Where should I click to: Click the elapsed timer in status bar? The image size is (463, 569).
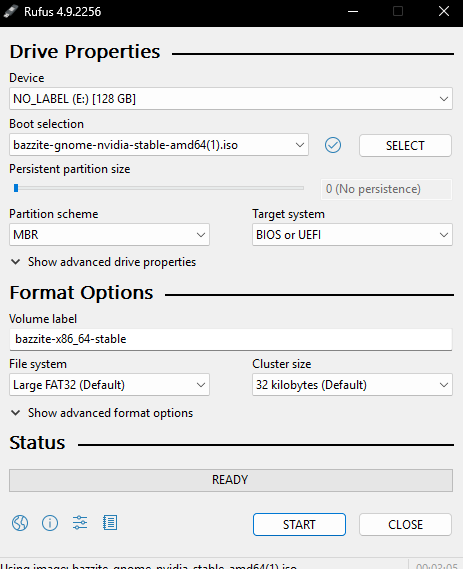(x=437, y=565)
